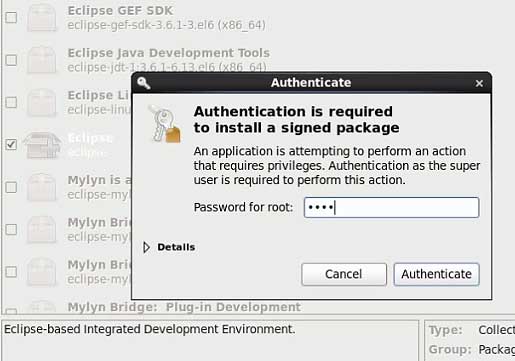
Task: Select 'Eclipse Java Development Tools' title
Action: click(x=169, y=53)
